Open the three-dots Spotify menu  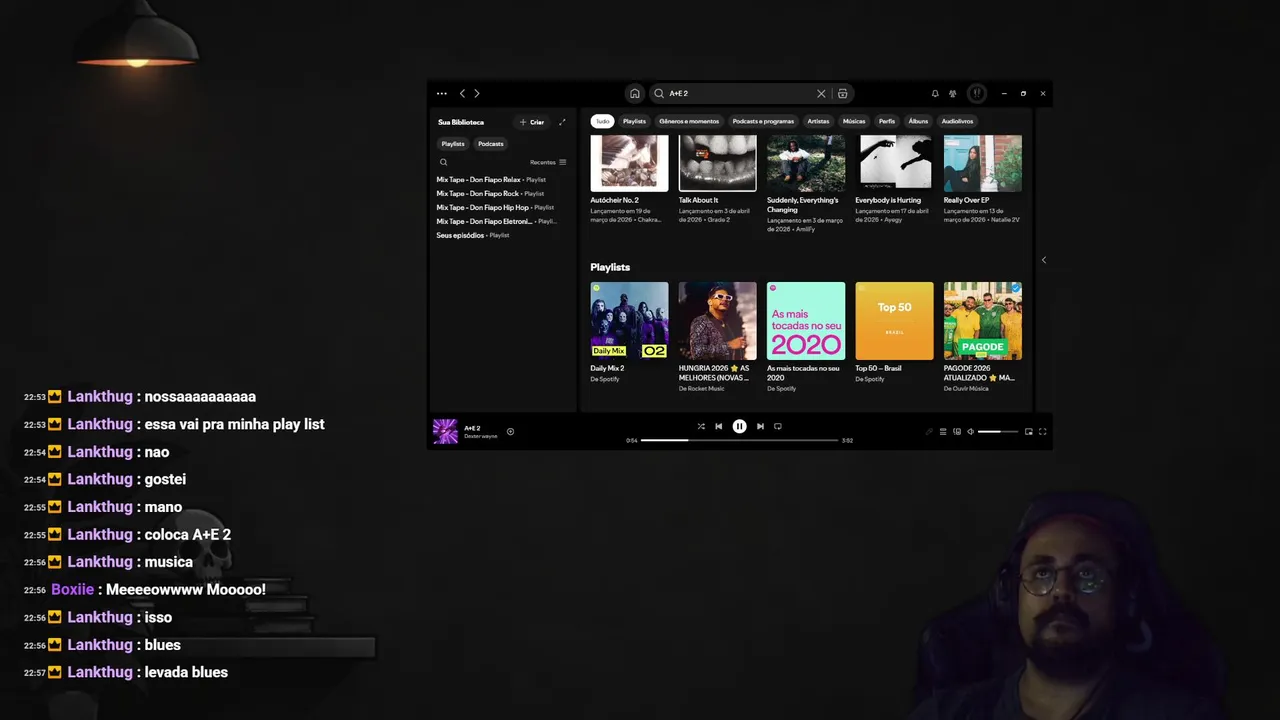point(442,93)
